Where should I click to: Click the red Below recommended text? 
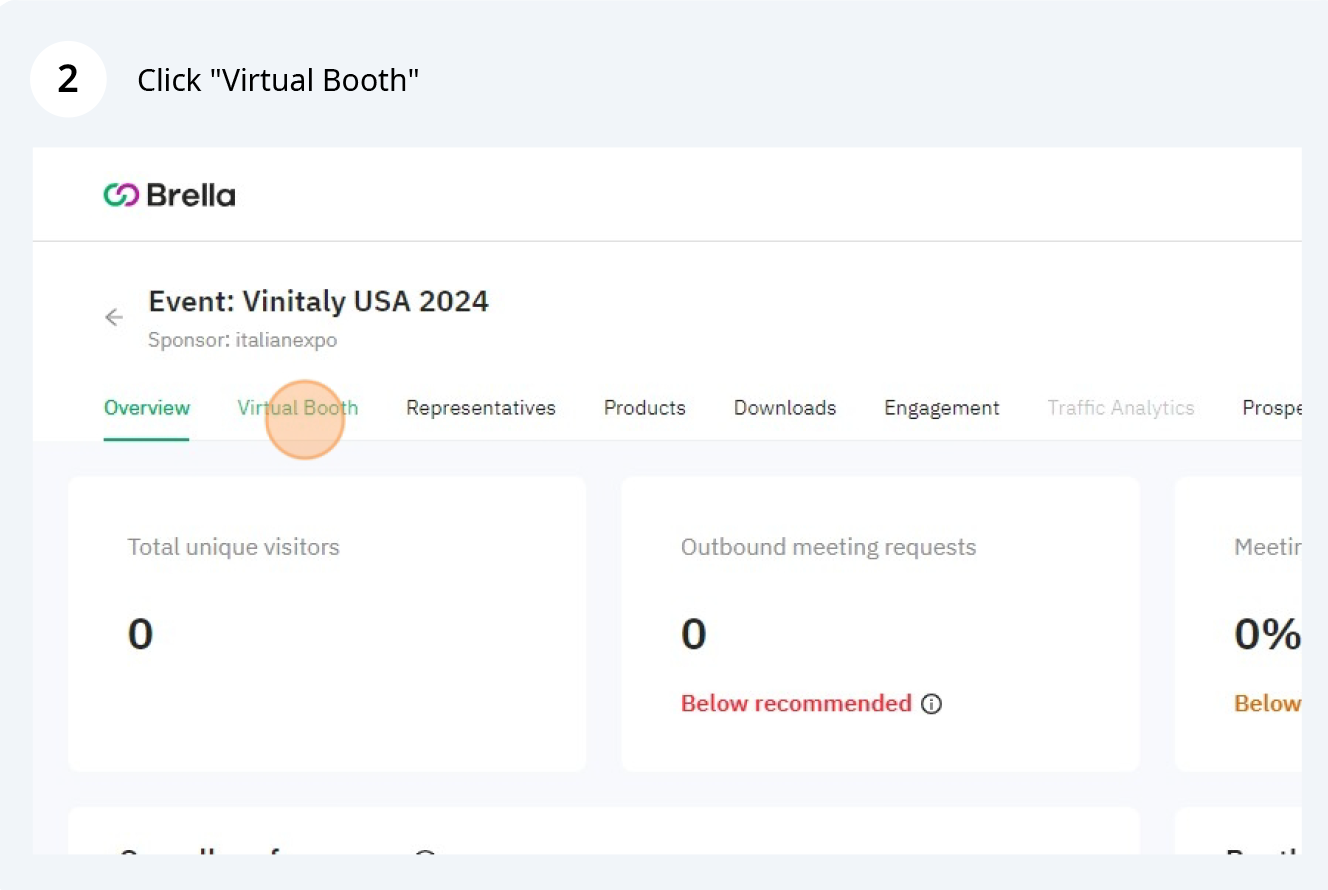point(796,704)
